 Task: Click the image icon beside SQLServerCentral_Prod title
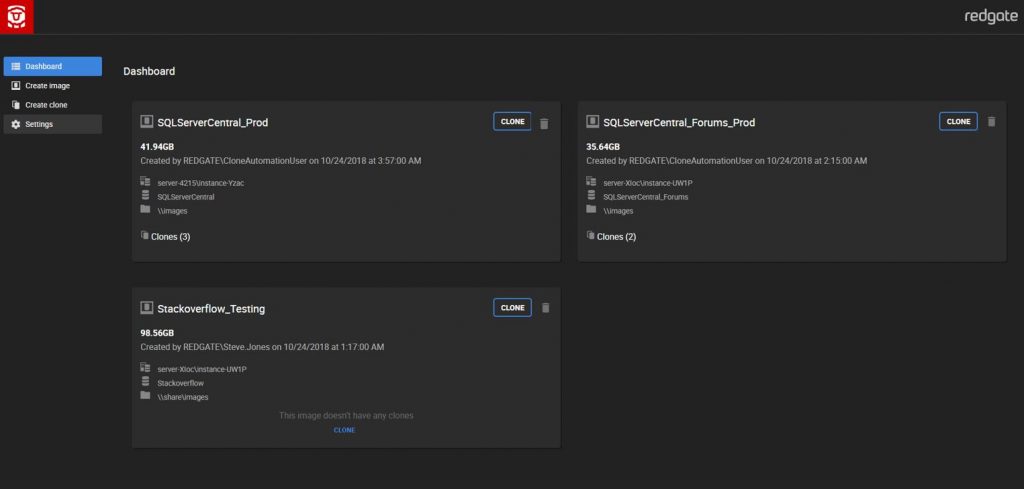coord(147,121)
